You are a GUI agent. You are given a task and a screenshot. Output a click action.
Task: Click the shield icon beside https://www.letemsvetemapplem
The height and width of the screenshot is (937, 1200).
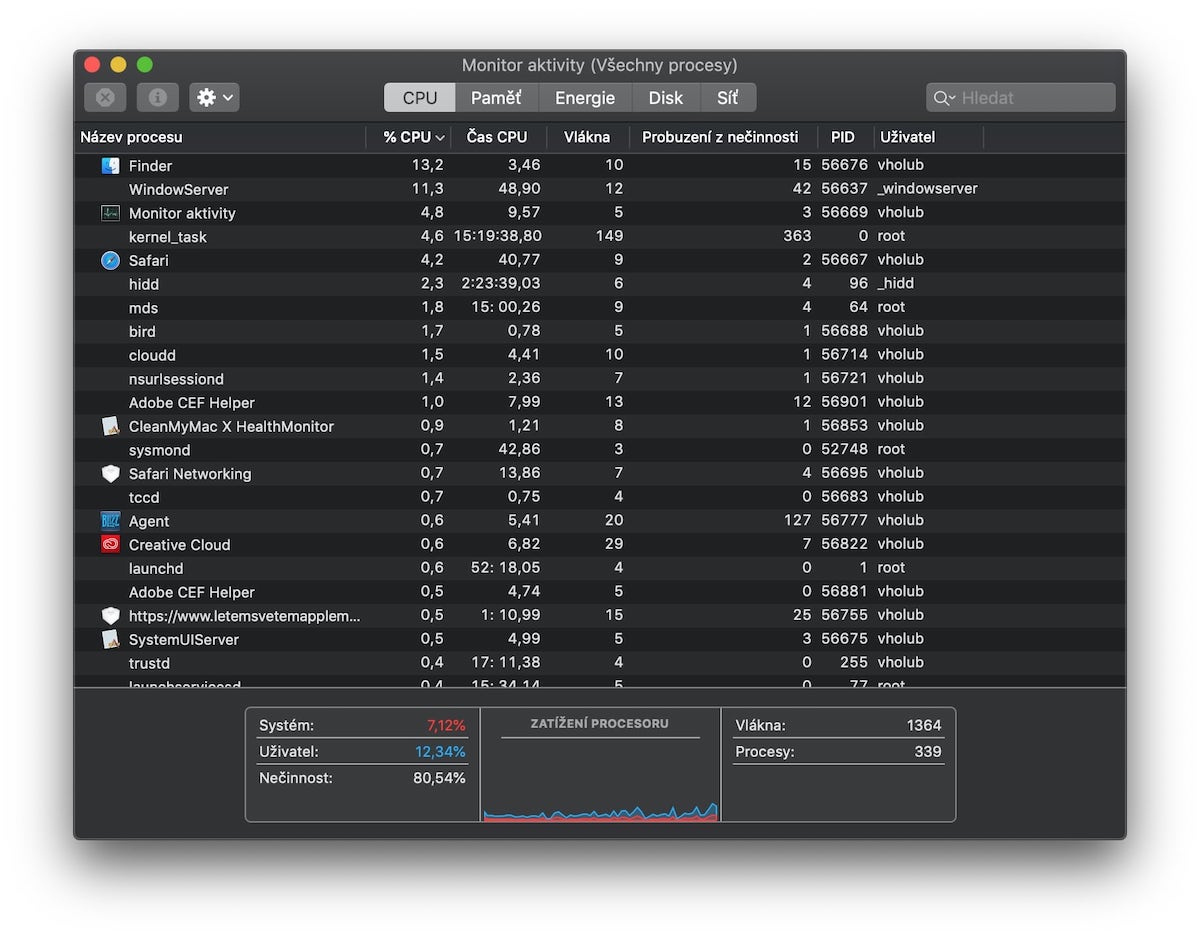pyautogui.click(x=110, y=616)
